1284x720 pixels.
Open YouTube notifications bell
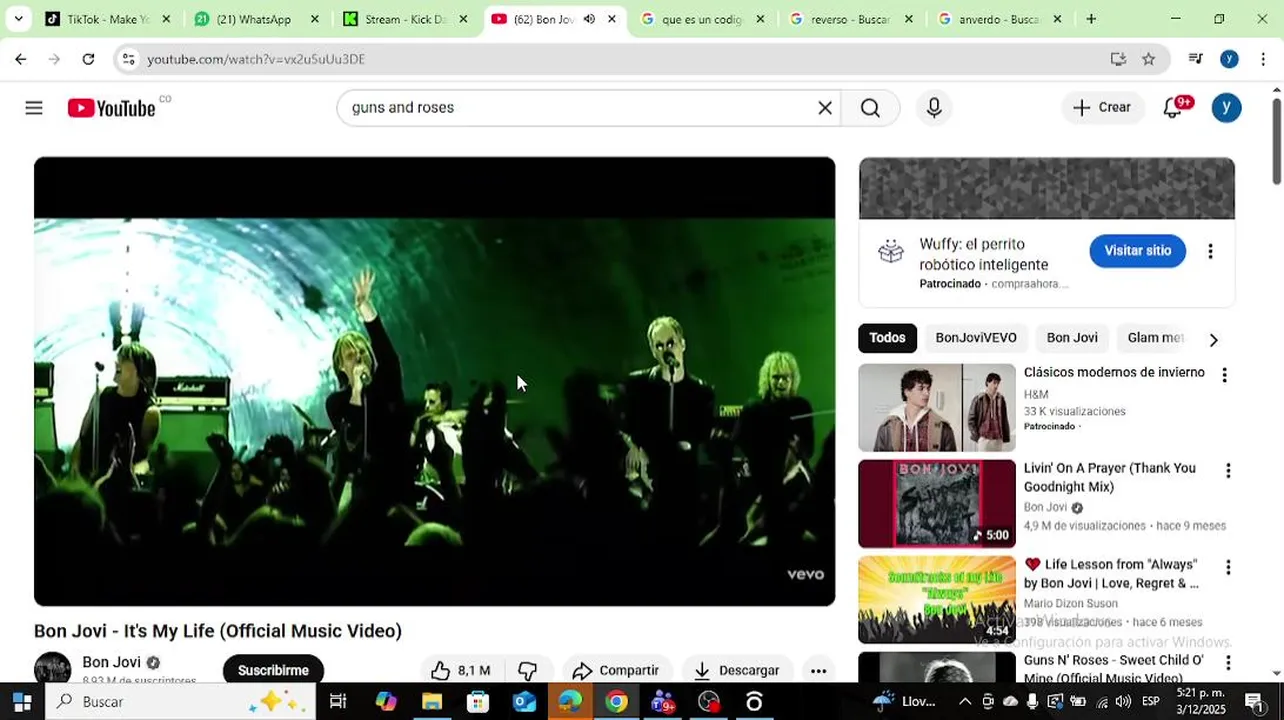(1173, 108)
